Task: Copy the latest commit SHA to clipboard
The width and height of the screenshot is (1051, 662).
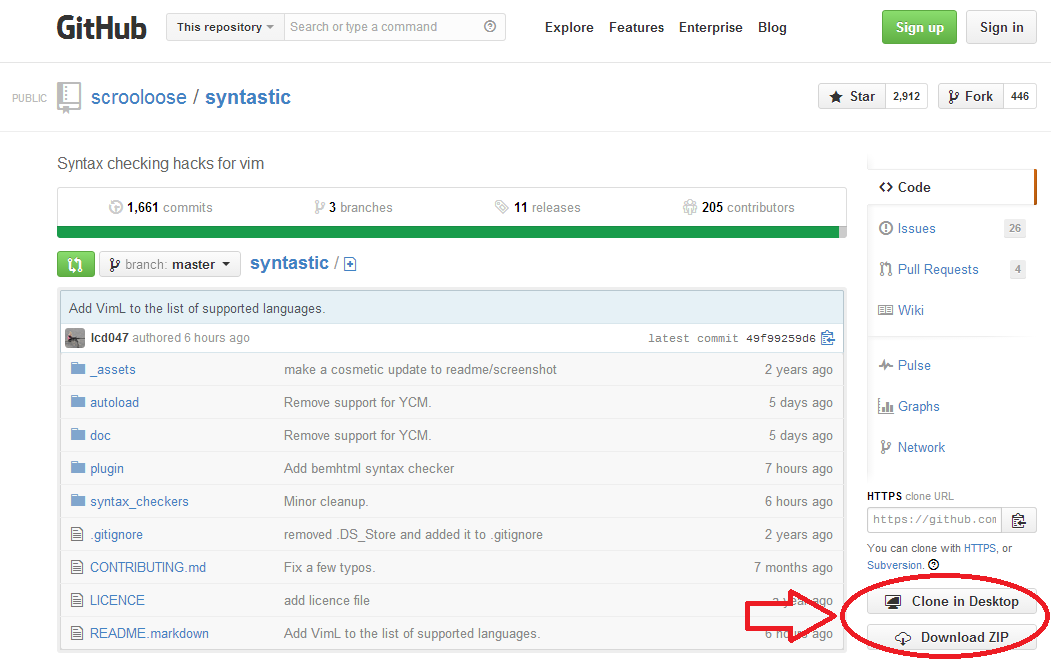Action: [828, 337]
